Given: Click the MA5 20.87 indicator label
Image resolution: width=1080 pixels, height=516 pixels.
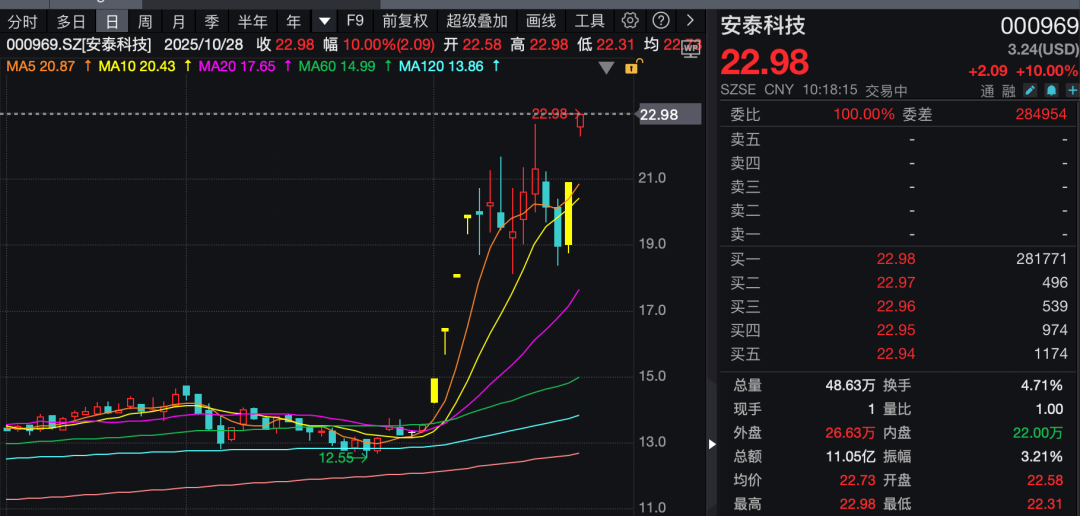Looking at the screenshot, I should 41,67.
